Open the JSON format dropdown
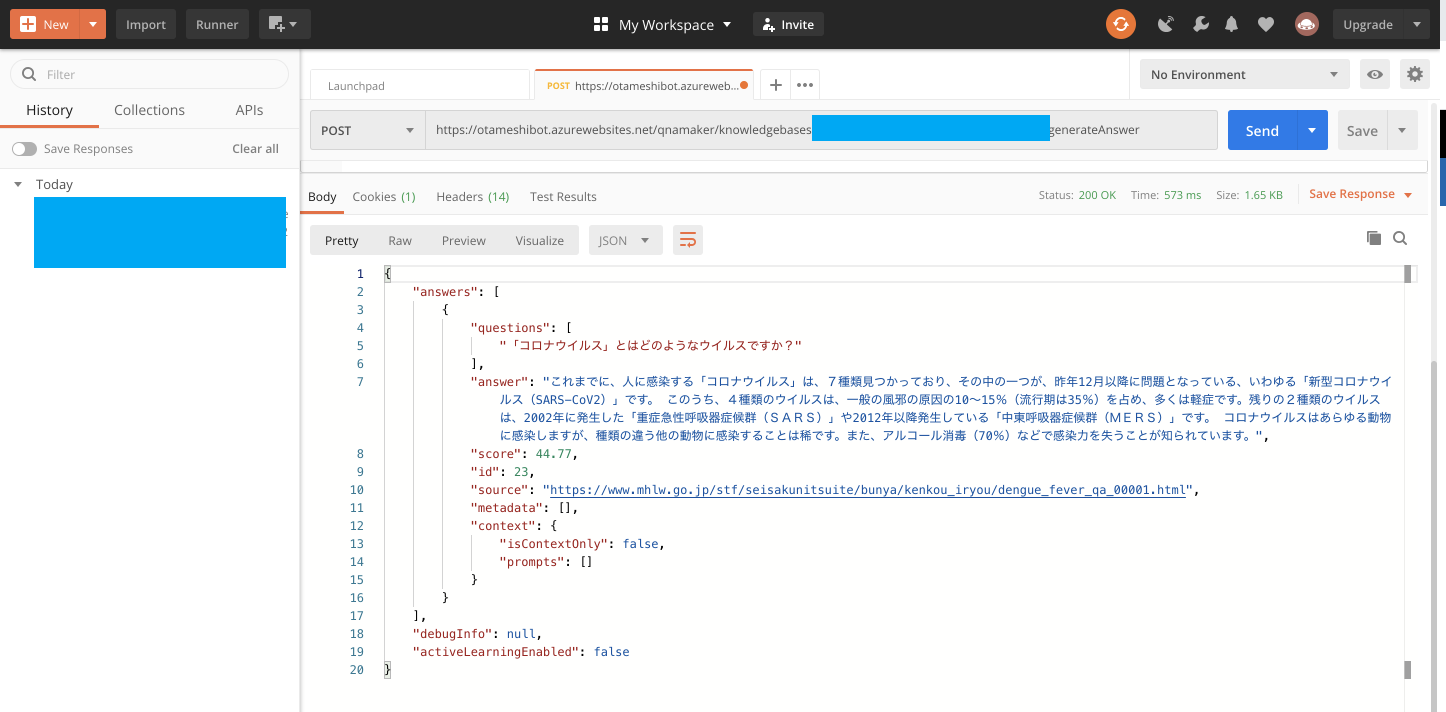This screenshot has height=712, width=1446. (x=624, y=240)
